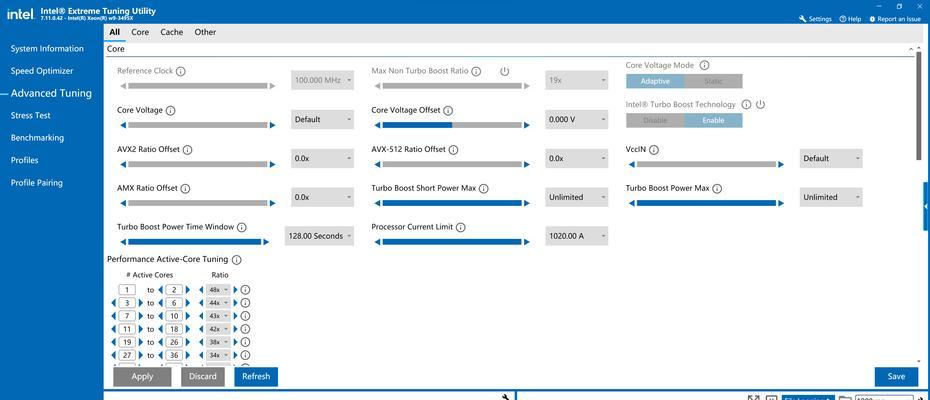This screenshot has height=400, width=930.
Task: Click the power icon next to Max Non Turbo Boost Ratio
Action: coord(505,71)
